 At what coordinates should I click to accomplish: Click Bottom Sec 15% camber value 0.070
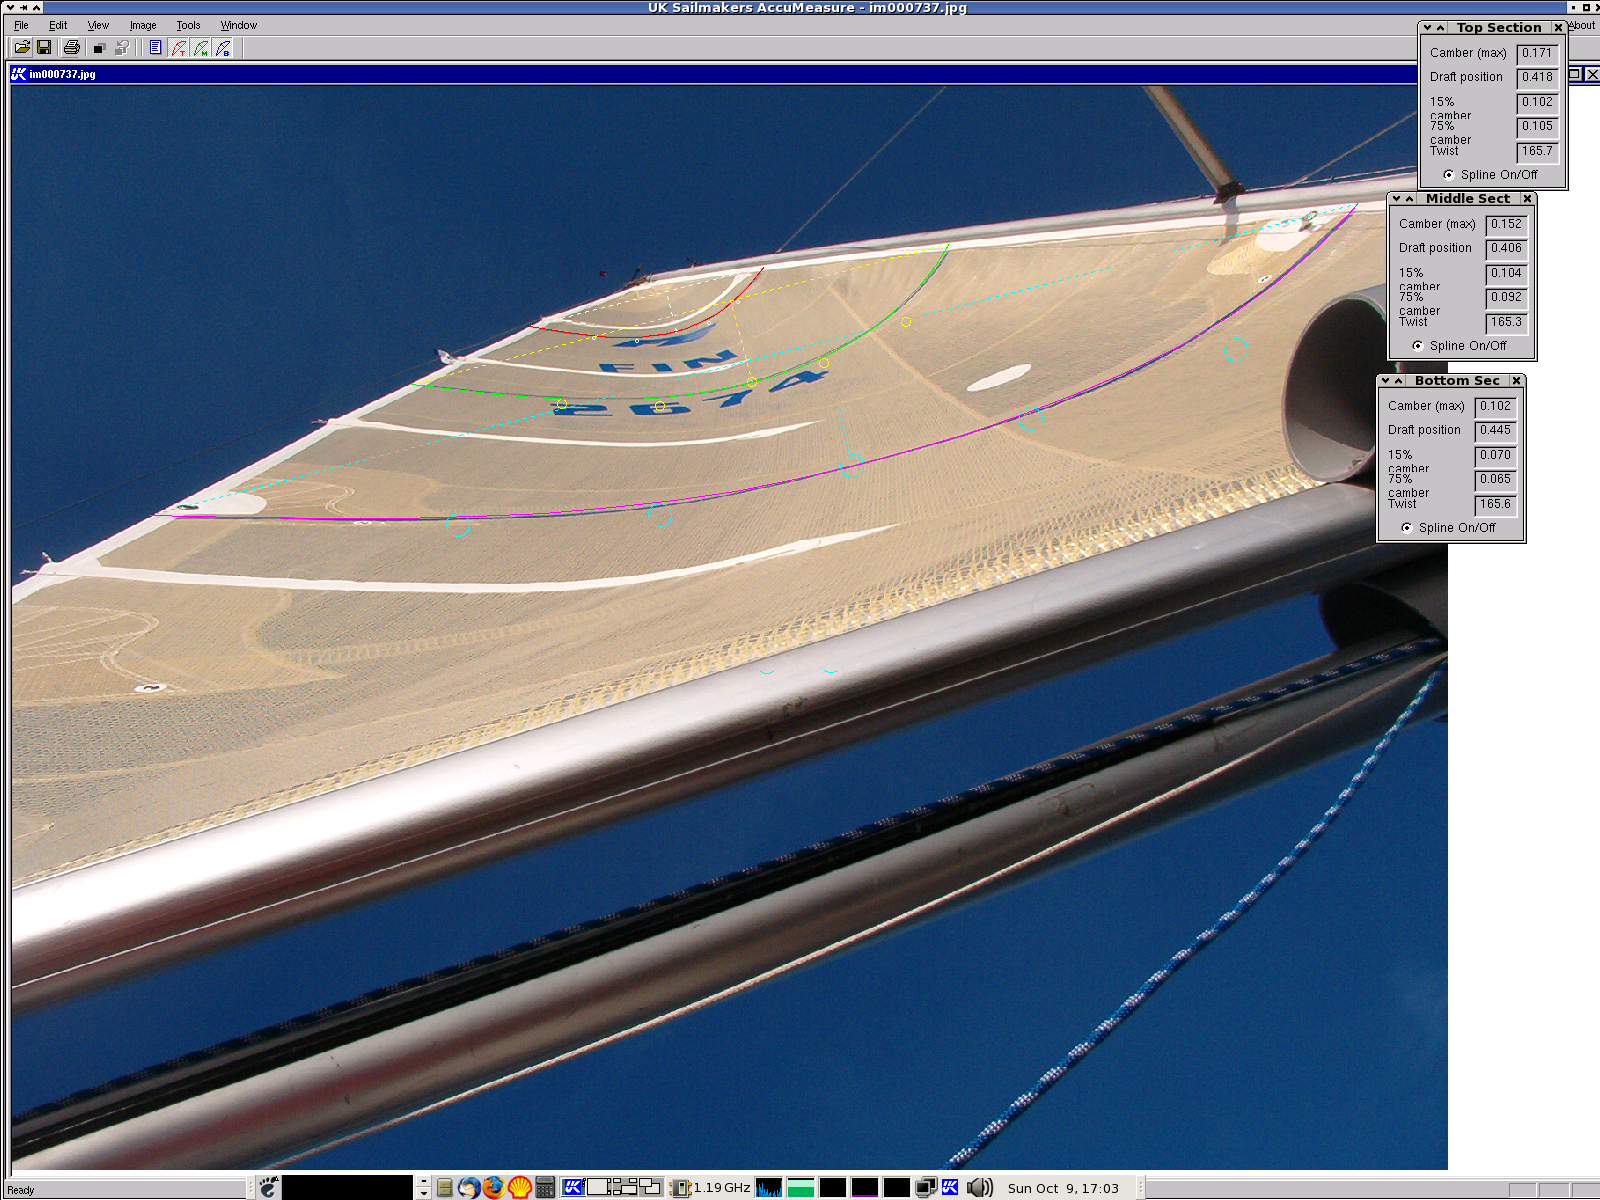coord(1495,456)
